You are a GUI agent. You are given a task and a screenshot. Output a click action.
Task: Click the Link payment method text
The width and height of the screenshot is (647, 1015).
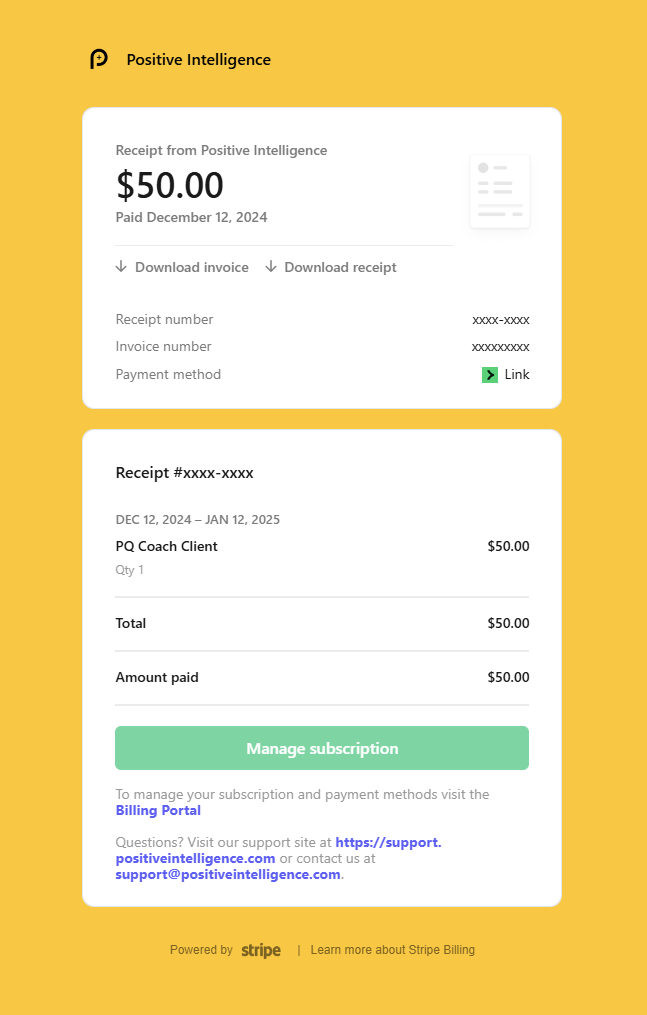(x=517, y=374)
